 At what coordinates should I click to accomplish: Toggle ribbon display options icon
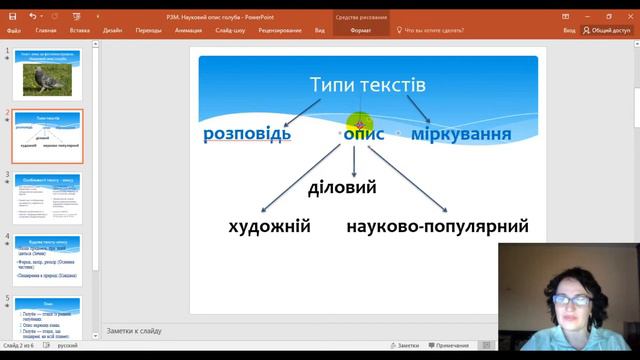pyautogui.click(x=565, y=16)
